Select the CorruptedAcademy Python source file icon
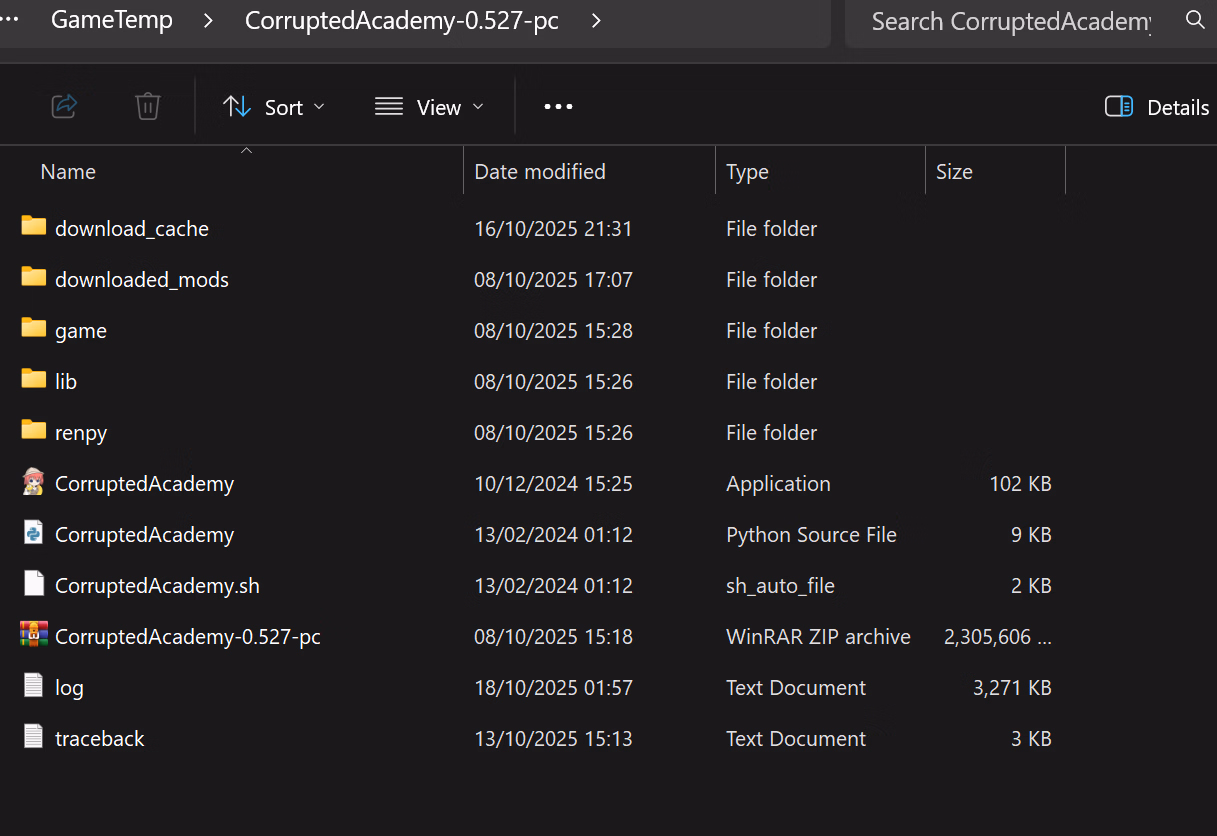1217x836 pixels. (x=33, y=534)
